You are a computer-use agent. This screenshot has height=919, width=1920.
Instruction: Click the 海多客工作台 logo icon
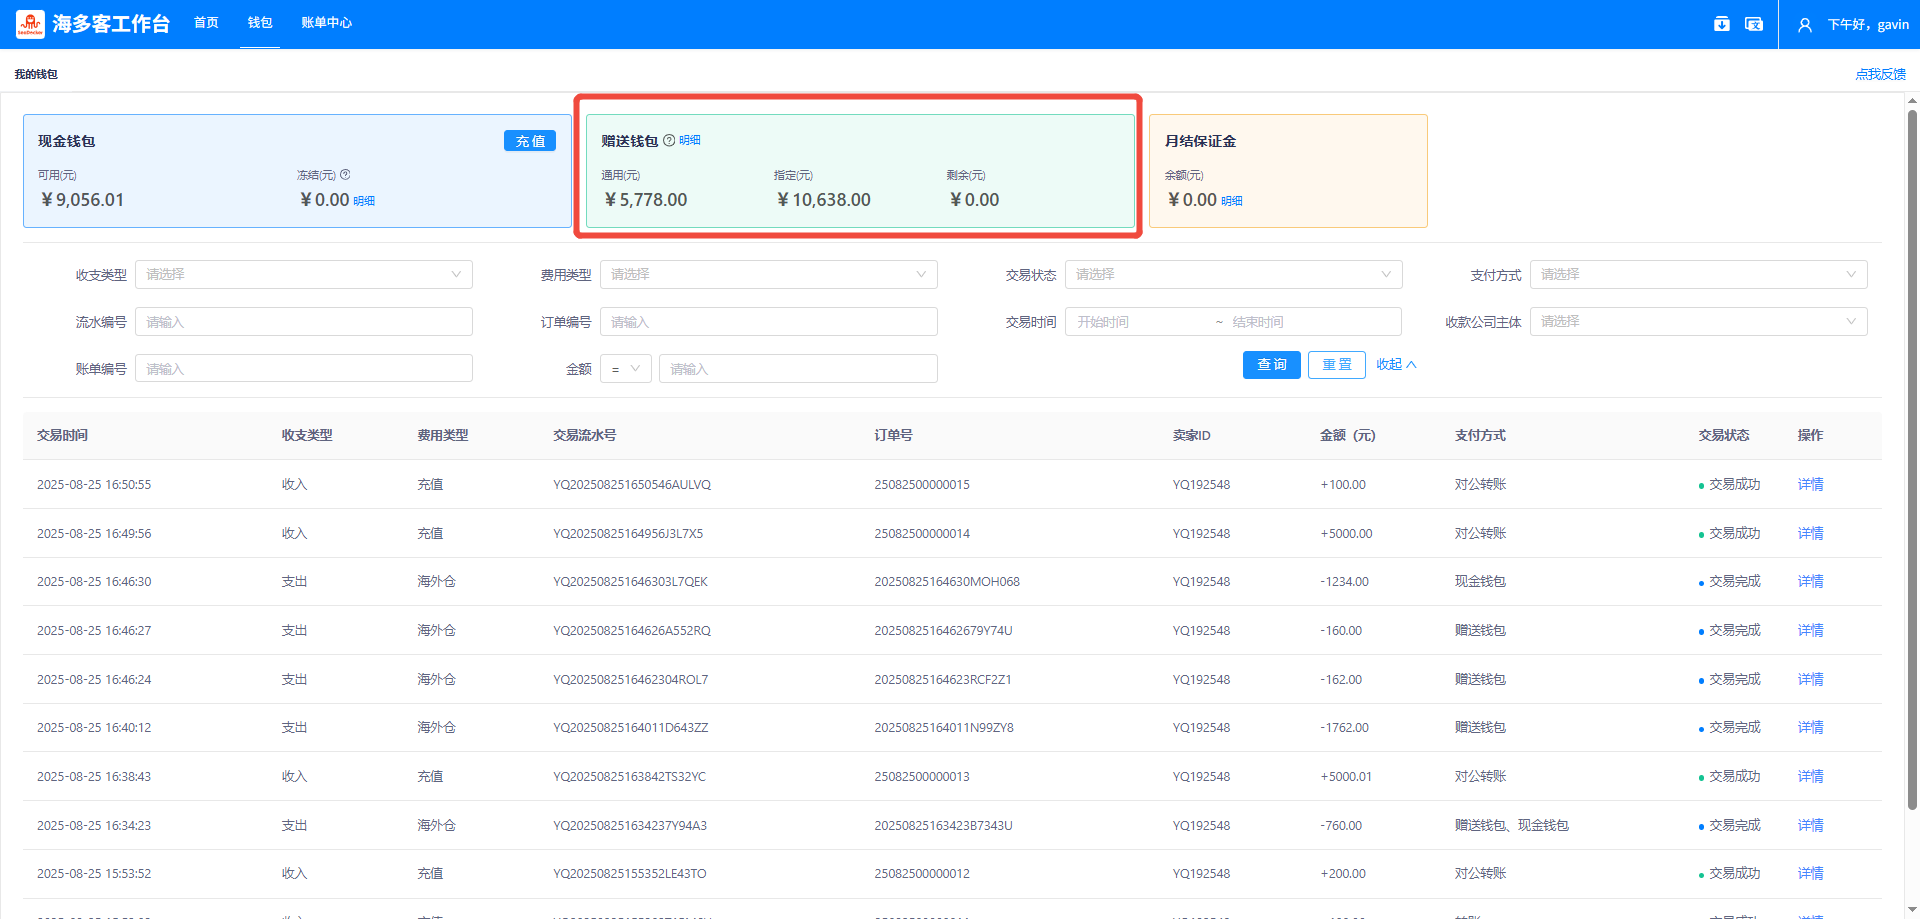[30, 24]
